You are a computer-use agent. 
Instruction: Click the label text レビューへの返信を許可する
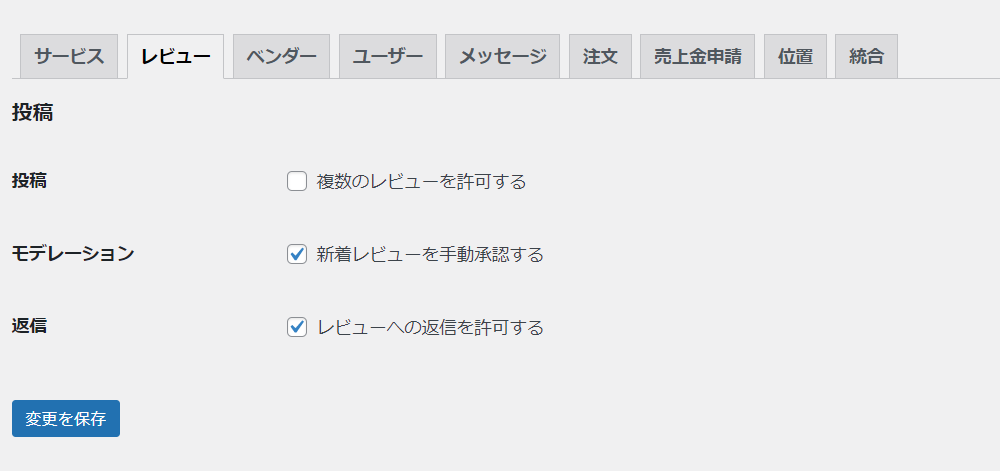430,327
